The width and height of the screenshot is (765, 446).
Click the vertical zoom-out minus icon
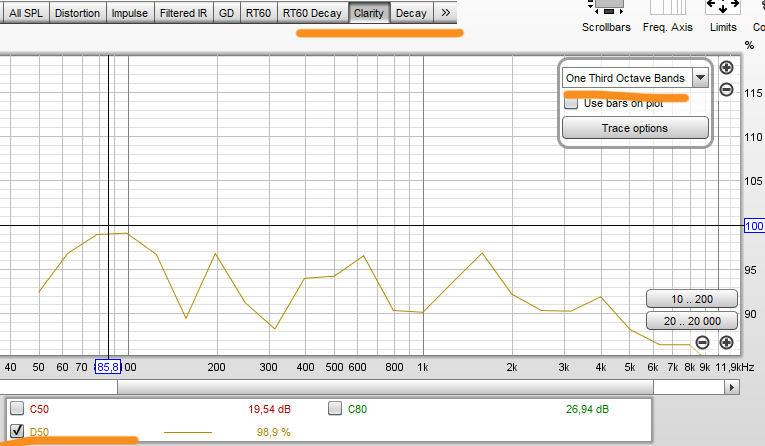pyautogui.click(x=726, y=90)
